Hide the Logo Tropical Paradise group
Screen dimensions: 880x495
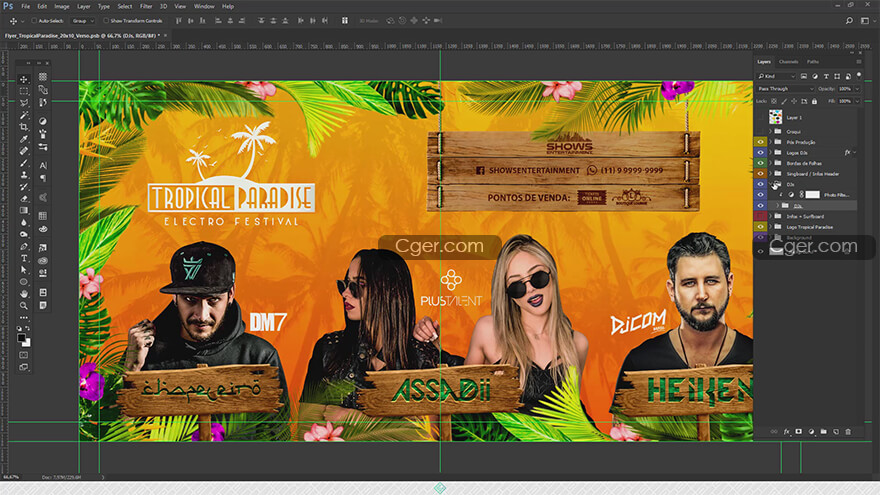click(x=760, y=227)
